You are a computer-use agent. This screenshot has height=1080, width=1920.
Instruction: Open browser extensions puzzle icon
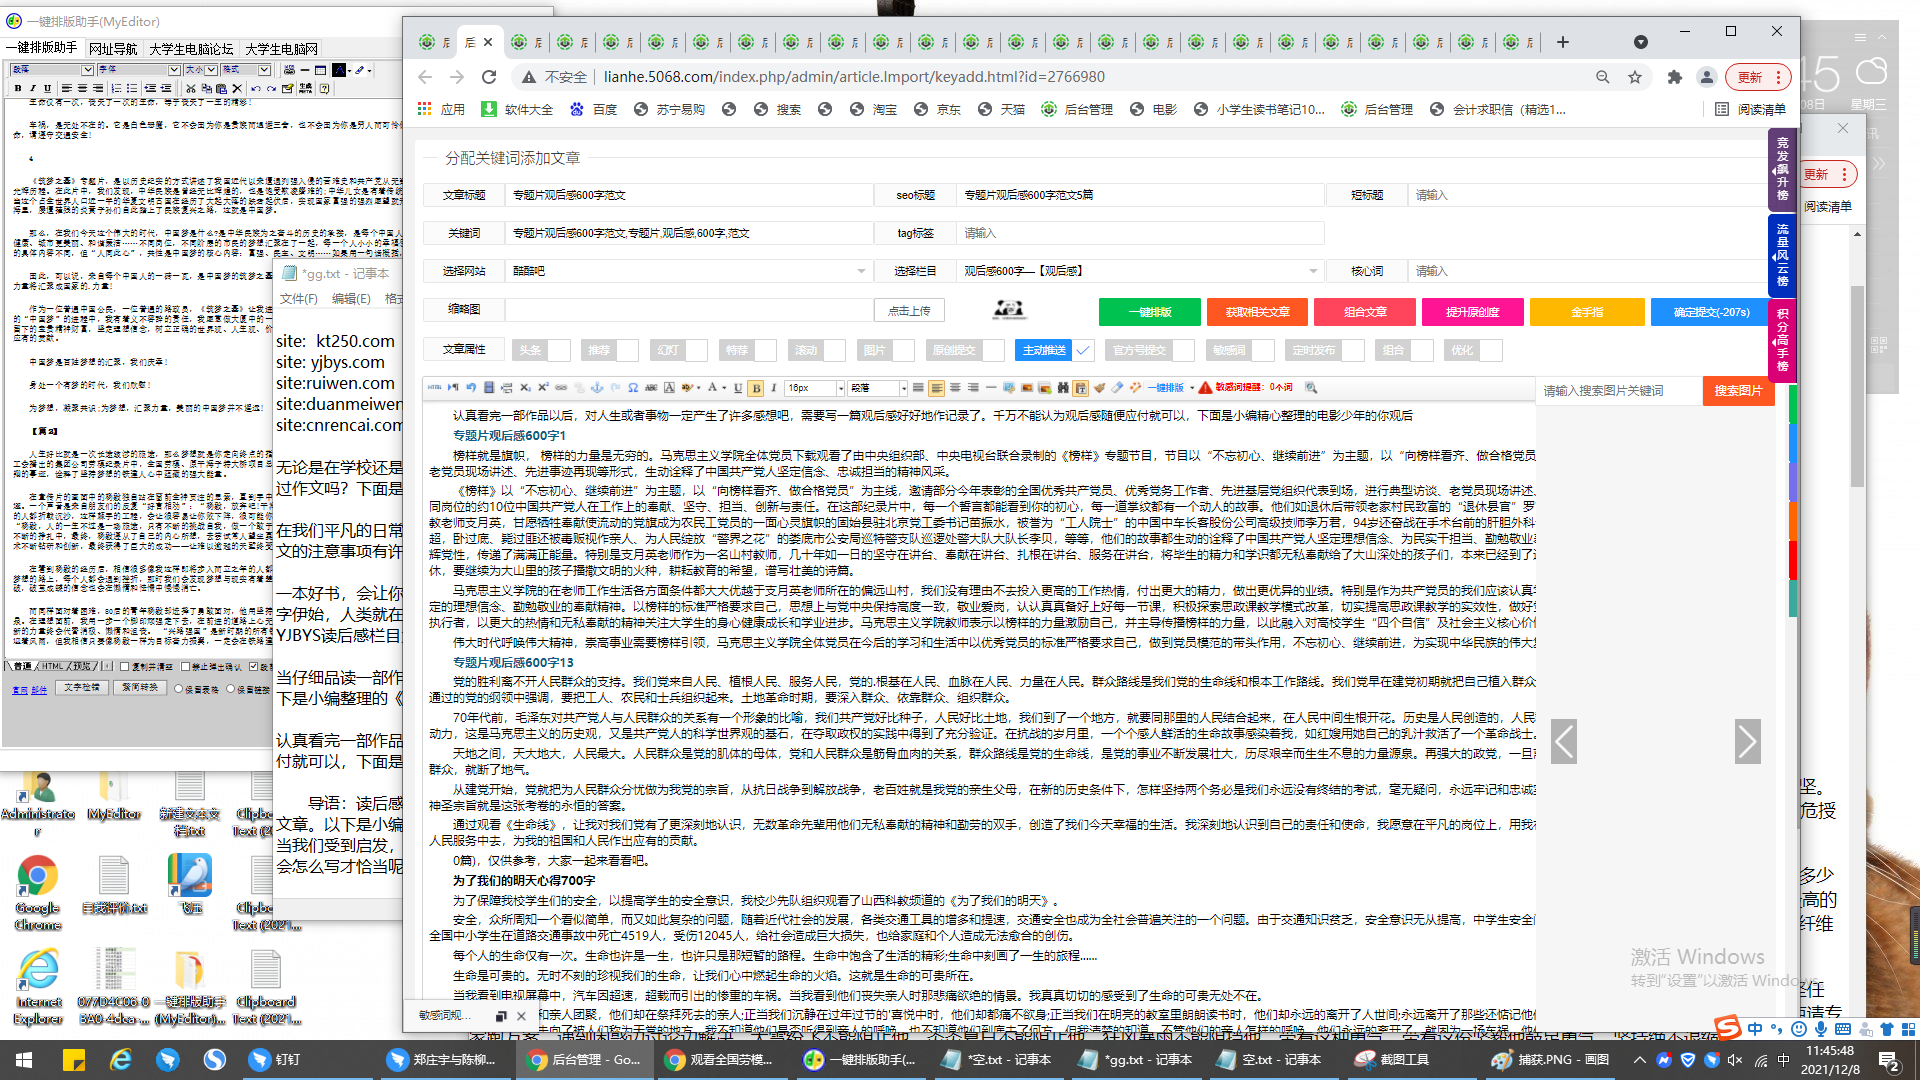pos(1675,77)
